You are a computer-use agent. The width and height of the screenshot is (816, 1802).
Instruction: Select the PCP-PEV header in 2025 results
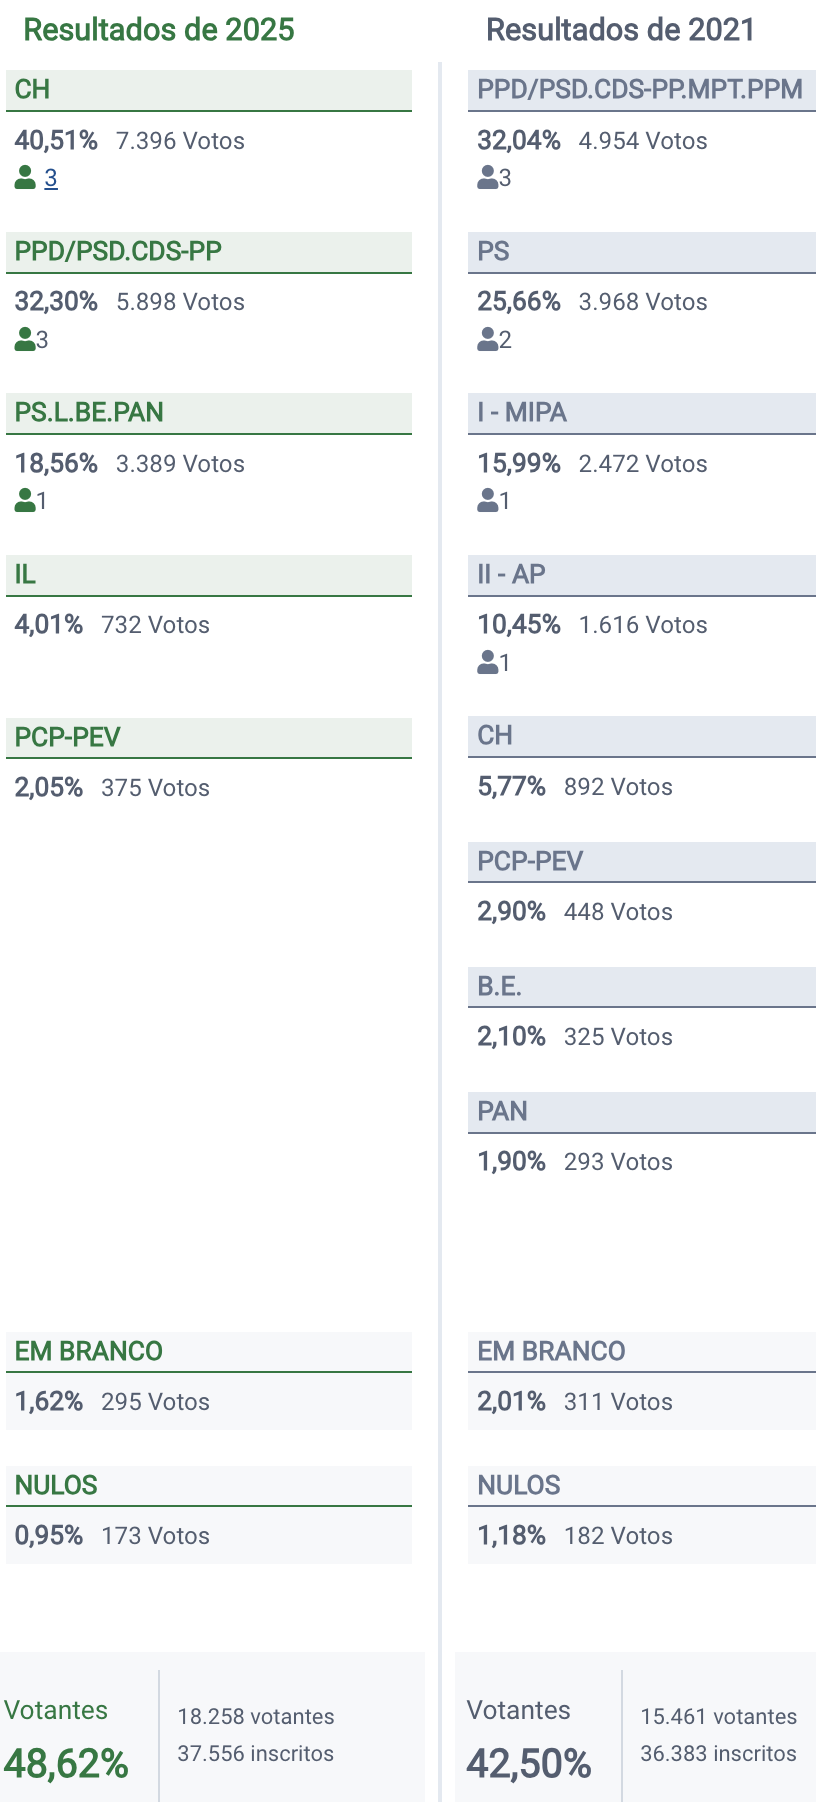coord(209,737)
